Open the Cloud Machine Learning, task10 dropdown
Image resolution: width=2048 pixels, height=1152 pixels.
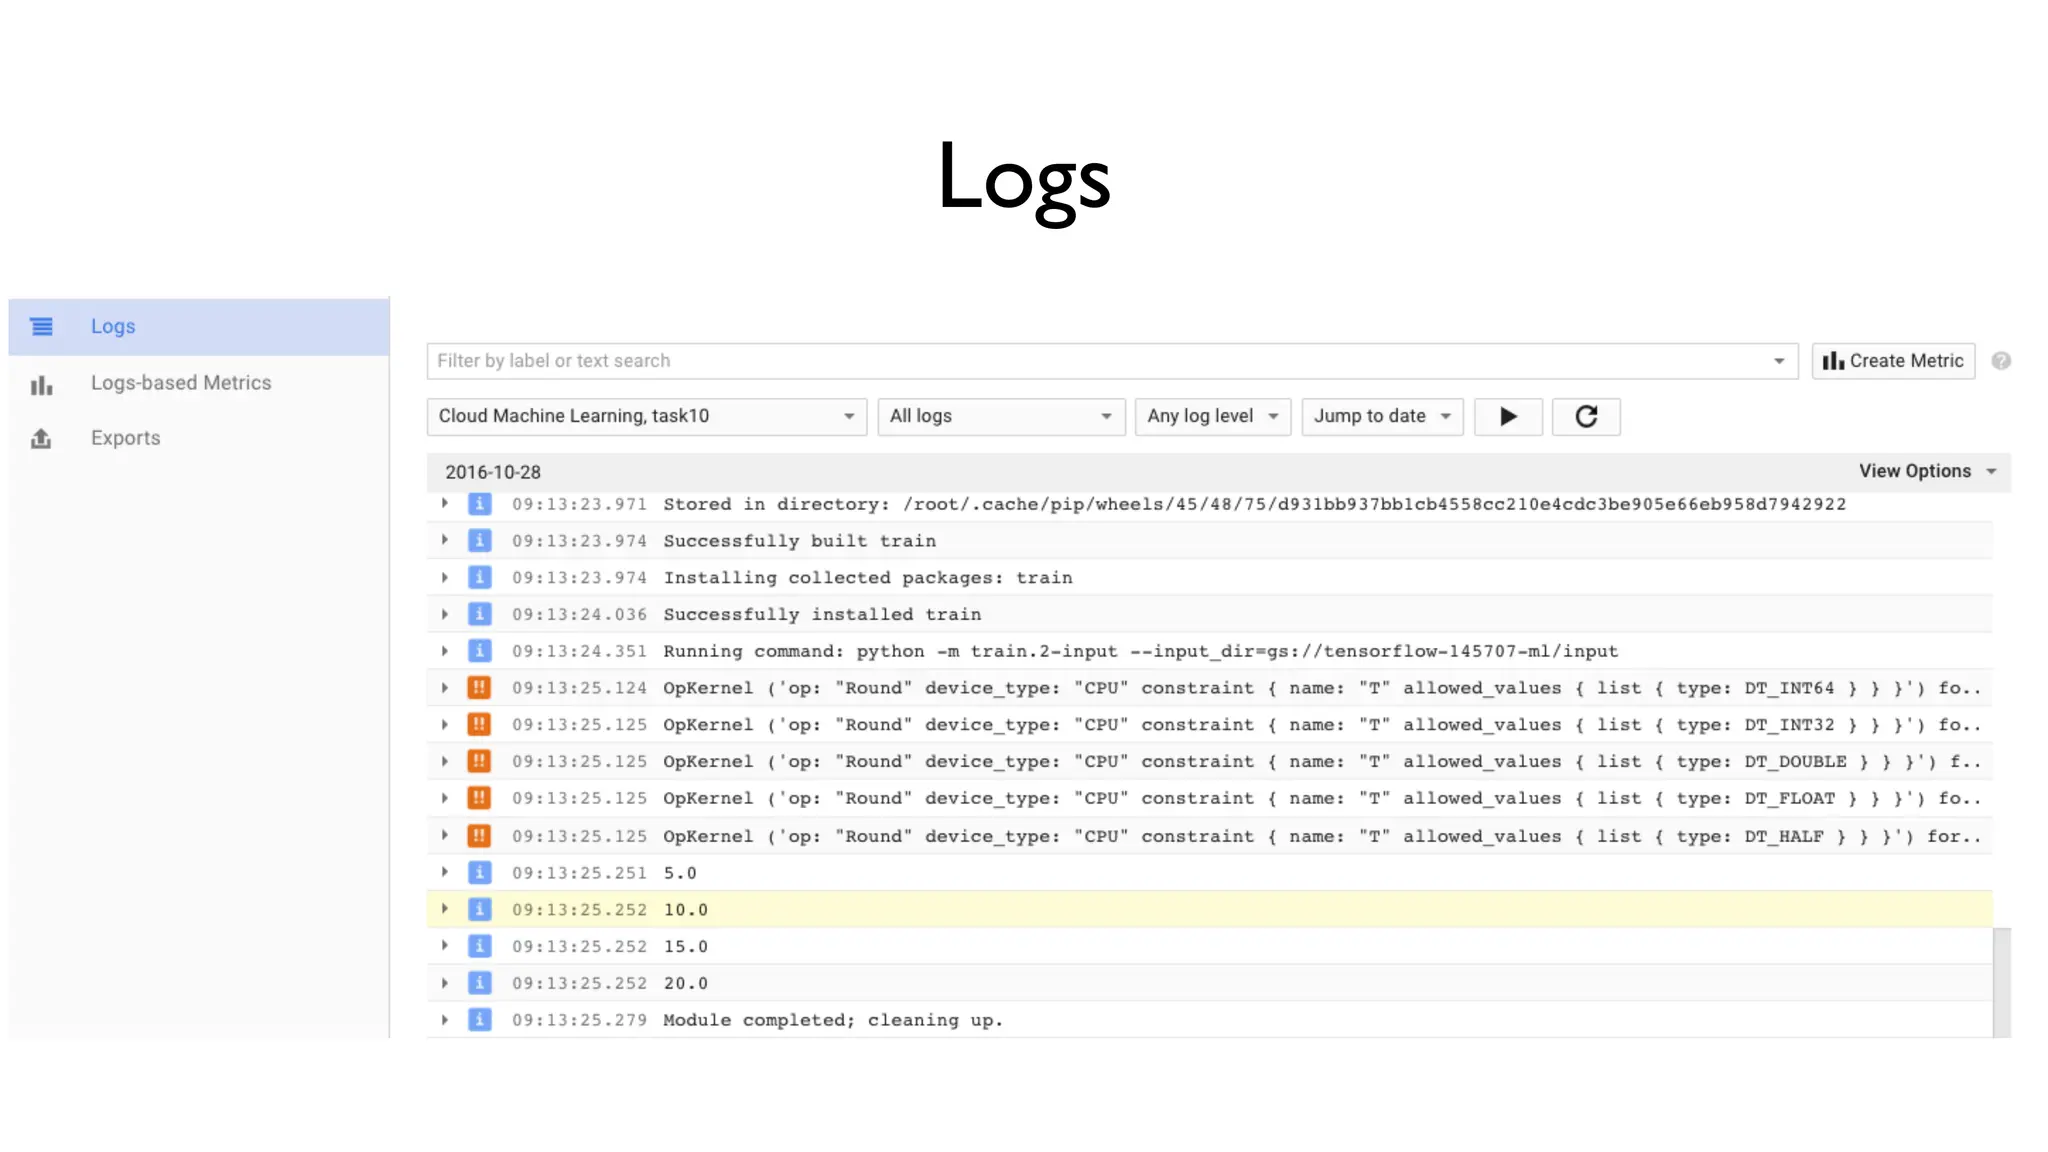[x=647, y=417]
